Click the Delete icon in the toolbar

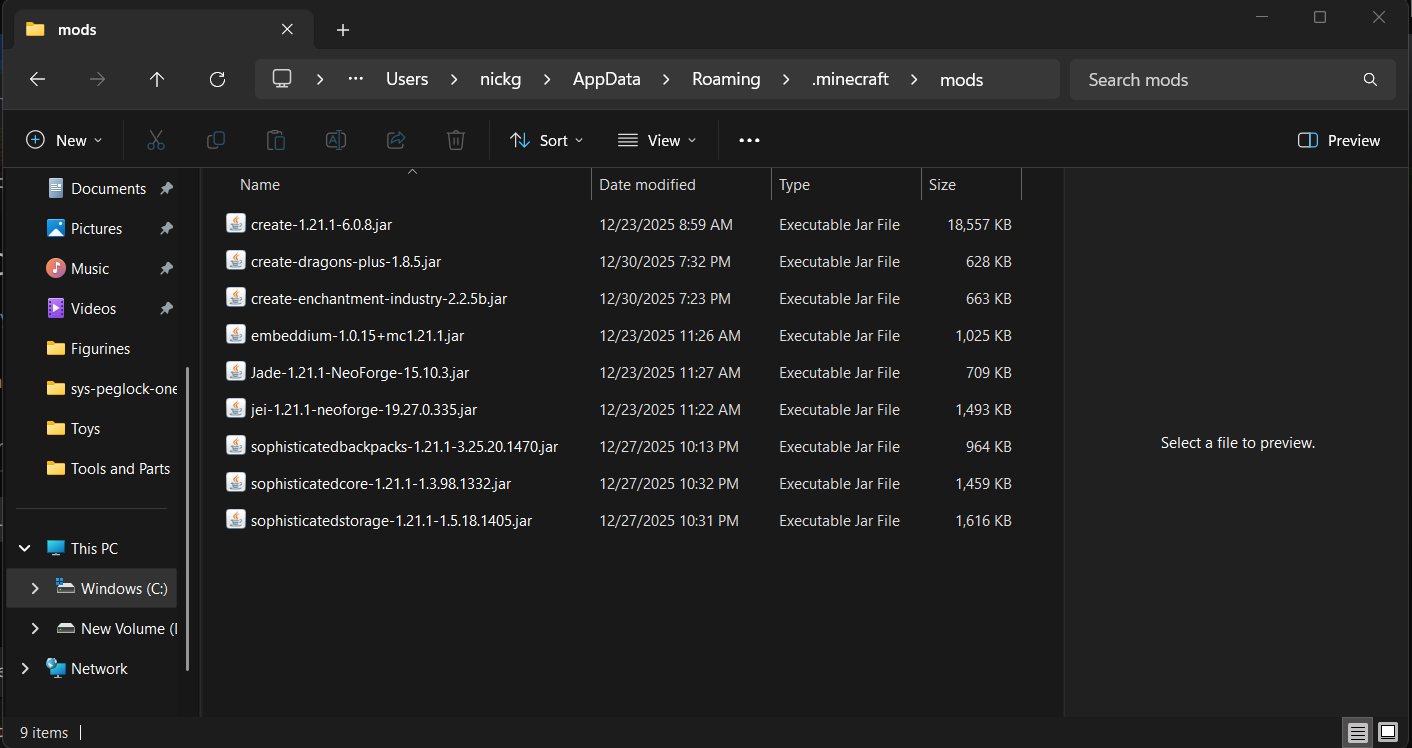[456, 140]
